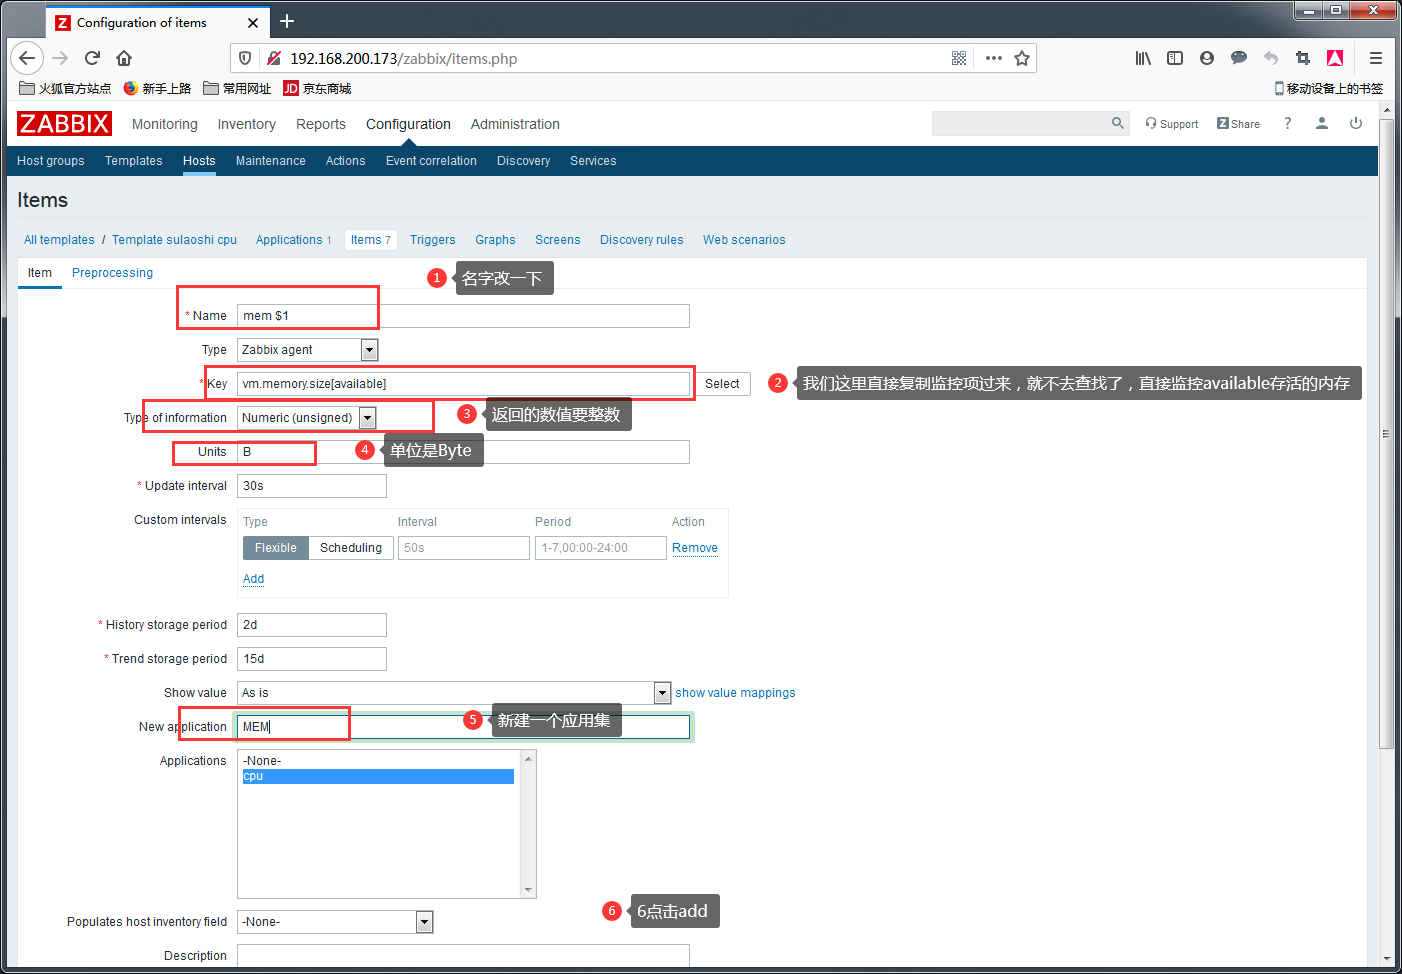Bookmark this page with the star icon
Image resolution: width=1402 pixels, height=974 pixels.
coord(1022,58)
